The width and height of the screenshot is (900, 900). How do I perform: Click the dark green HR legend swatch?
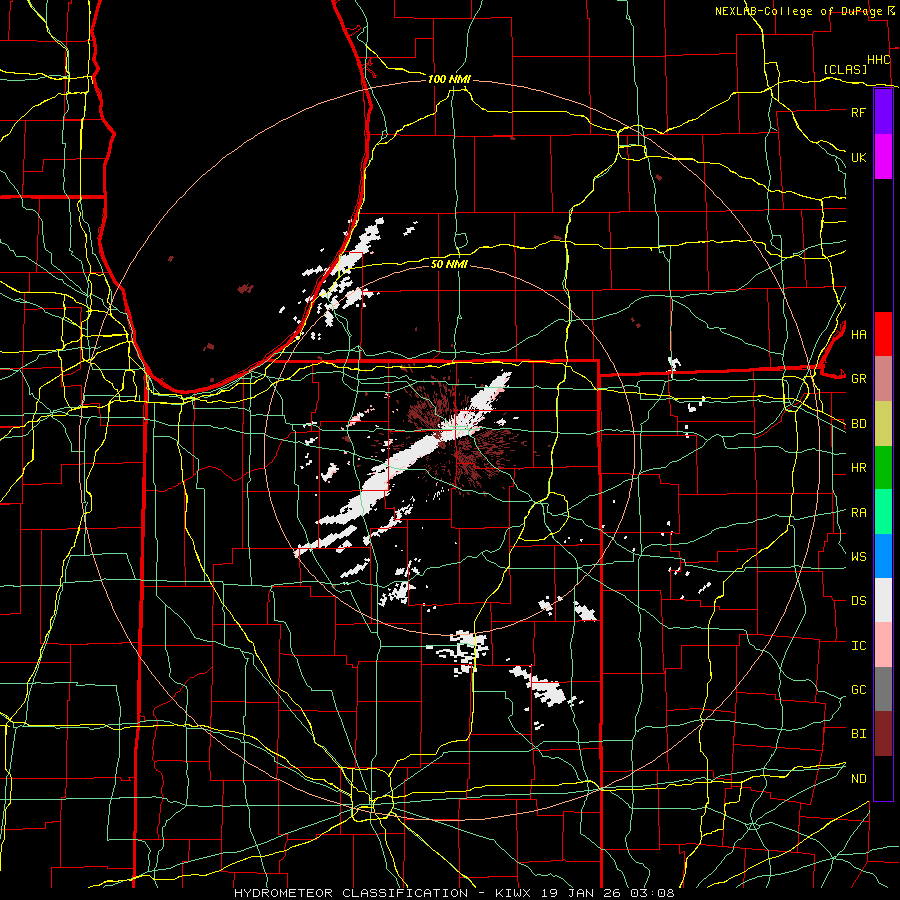tap(883, 468)
